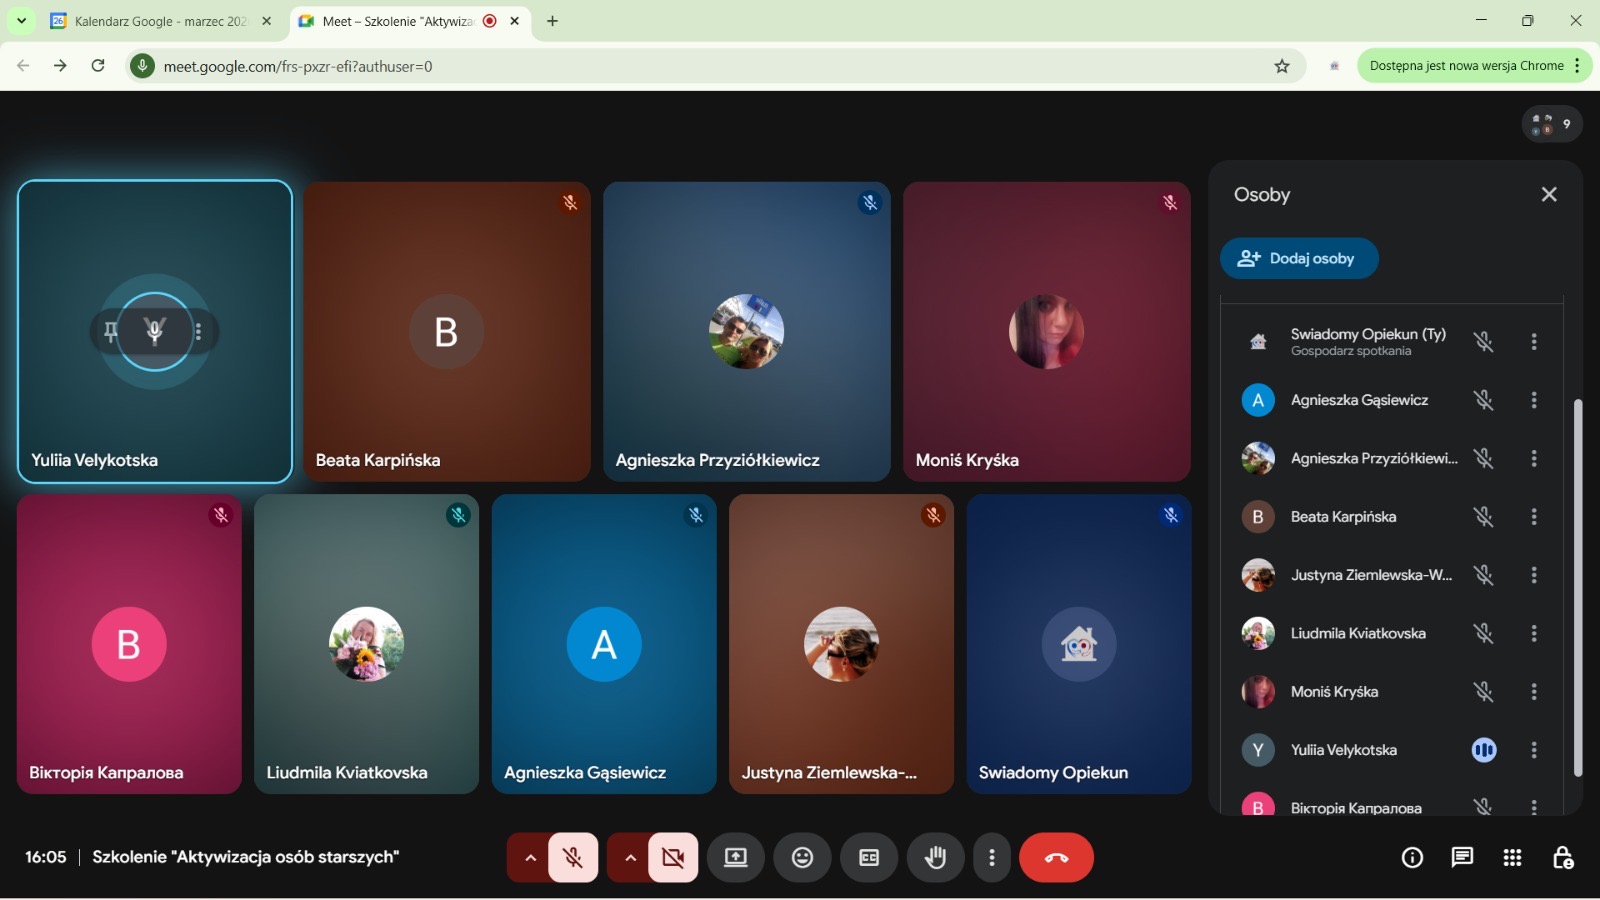
Task: Click the Dodaj osoby button
Action: click(x=1298, y=259)
